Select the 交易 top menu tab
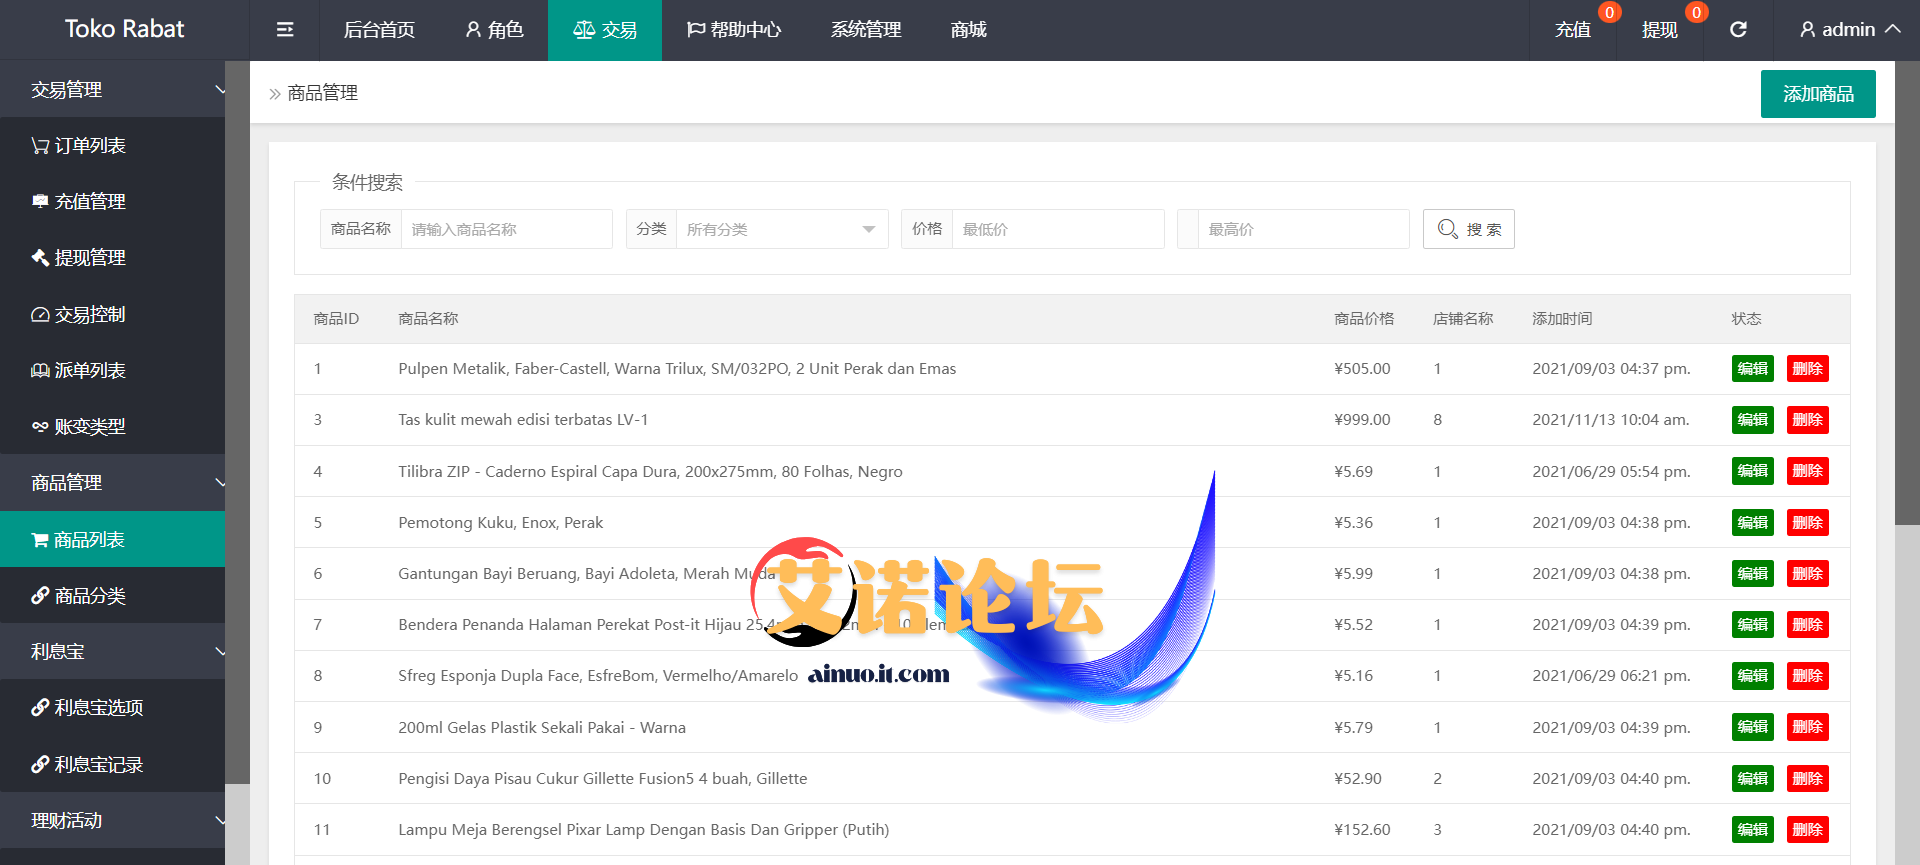1920x865 pixels. click(605, 30)
